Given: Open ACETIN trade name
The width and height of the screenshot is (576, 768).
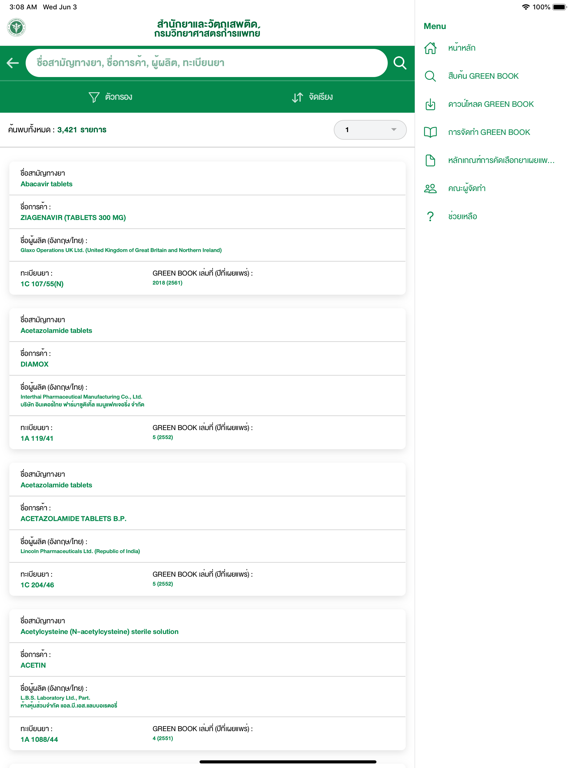Looking at the screenshot, I should pyautogui.click(x=33, y=666).
